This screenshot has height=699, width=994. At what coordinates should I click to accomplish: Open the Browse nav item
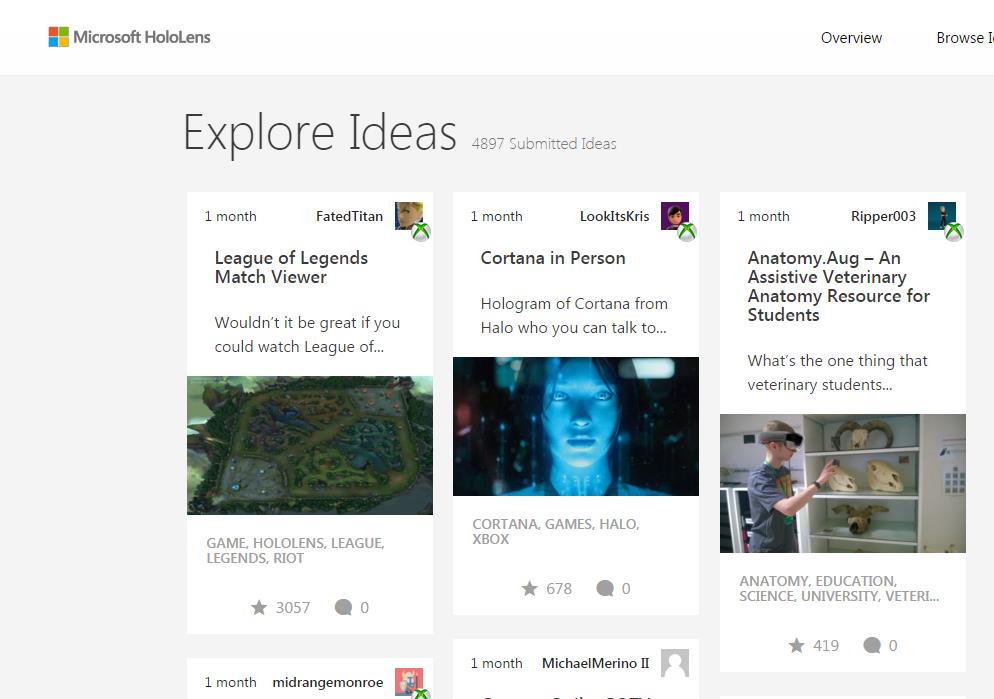(964, 38)
